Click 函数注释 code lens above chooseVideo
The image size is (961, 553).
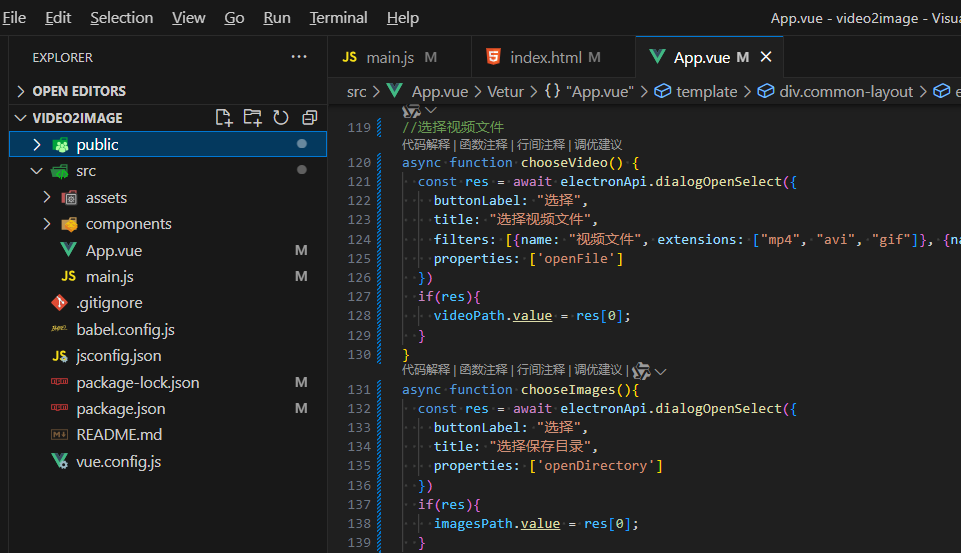[484, 145]
